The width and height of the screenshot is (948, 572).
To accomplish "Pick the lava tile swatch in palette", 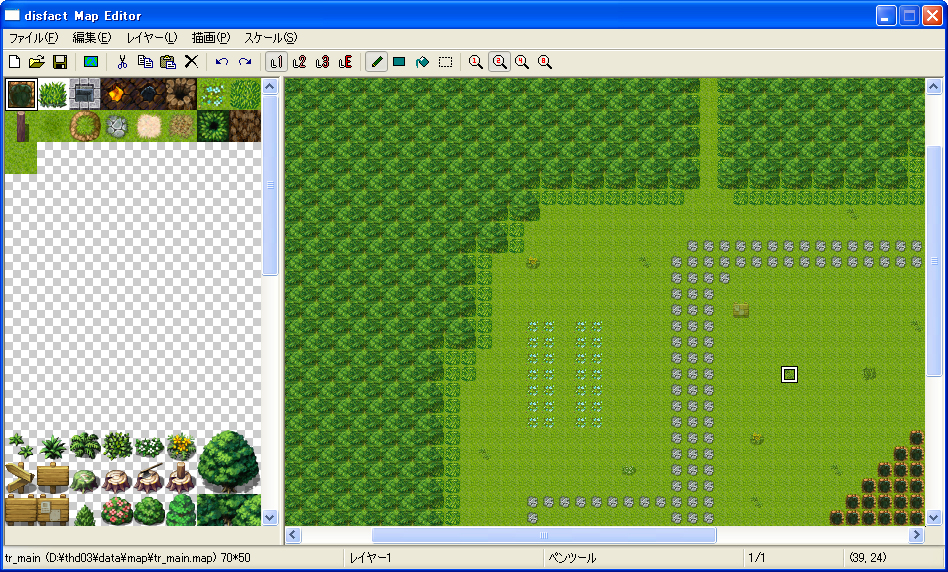I will (117, 94).
